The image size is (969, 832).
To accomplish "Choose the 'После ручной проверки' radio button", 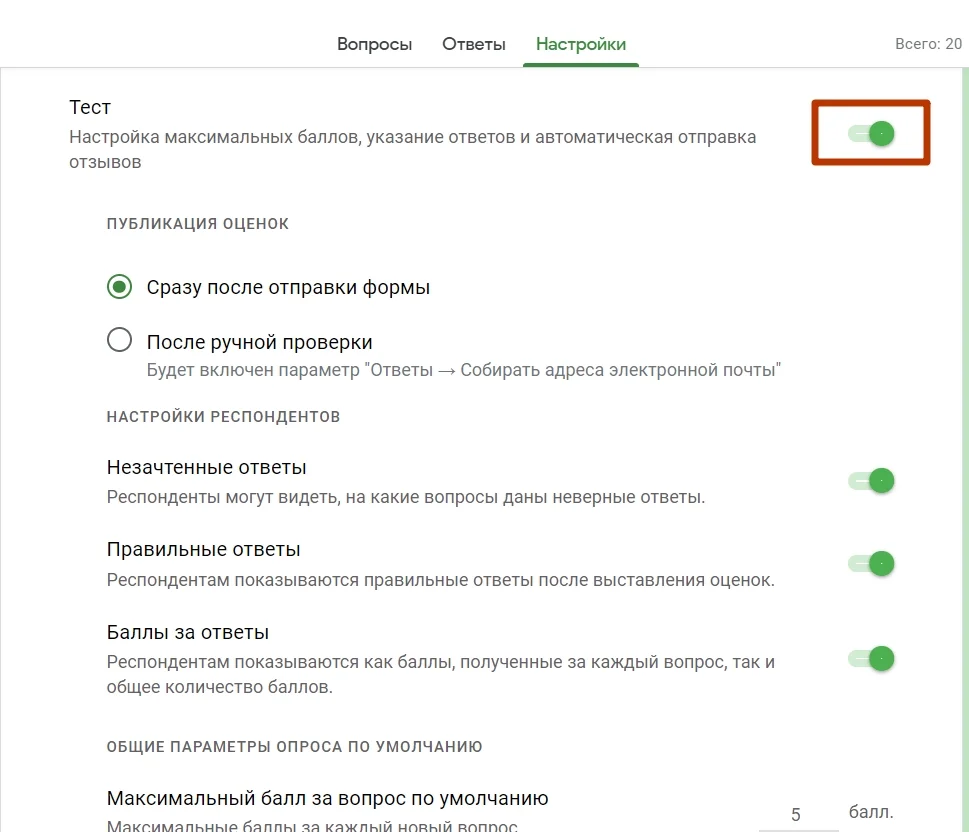I will point(120,341).
